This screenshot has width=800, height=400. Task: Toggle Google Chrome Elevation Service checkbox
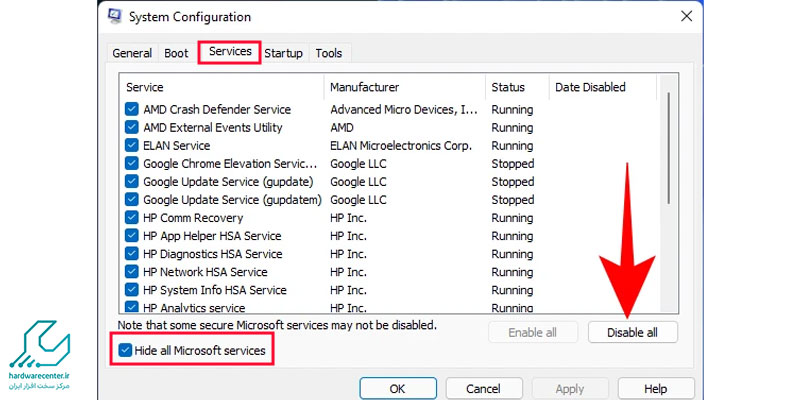132,164
